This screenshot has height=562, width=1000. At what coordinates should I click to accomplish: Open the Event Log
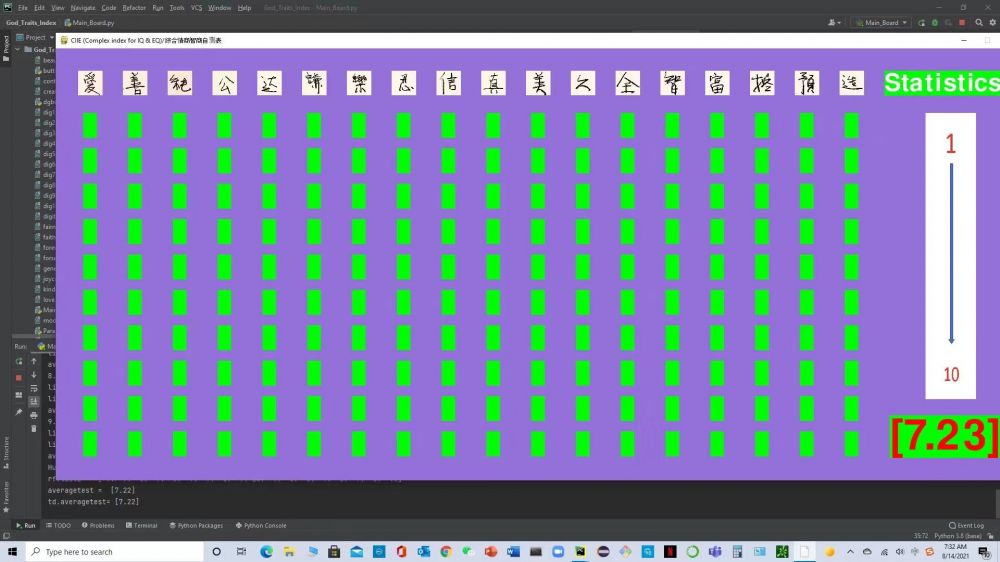tap(966, 525)
